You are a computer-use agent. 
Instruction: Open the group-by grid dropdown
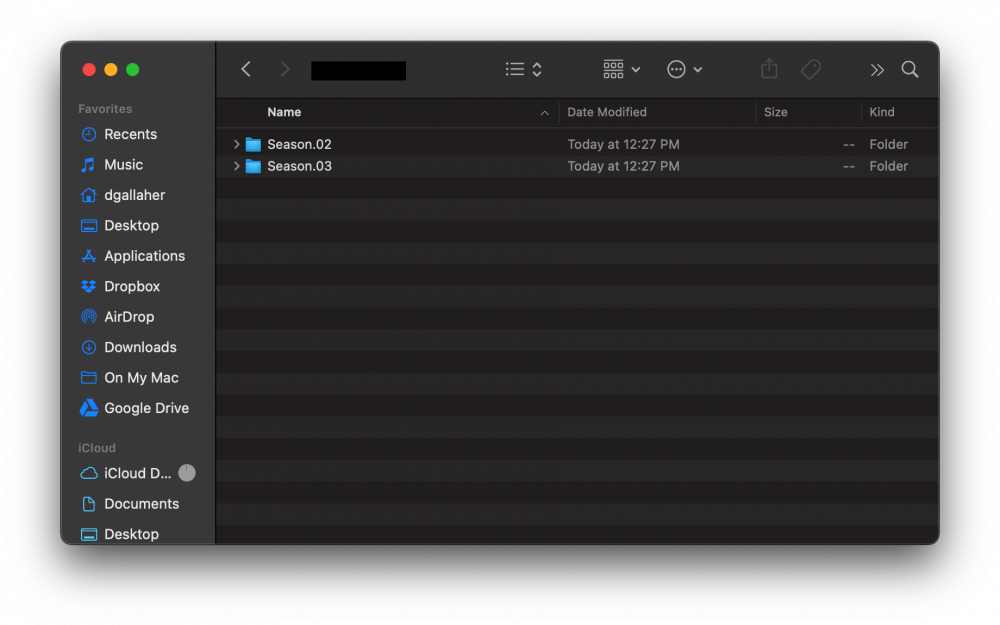(x=621, y=70)
